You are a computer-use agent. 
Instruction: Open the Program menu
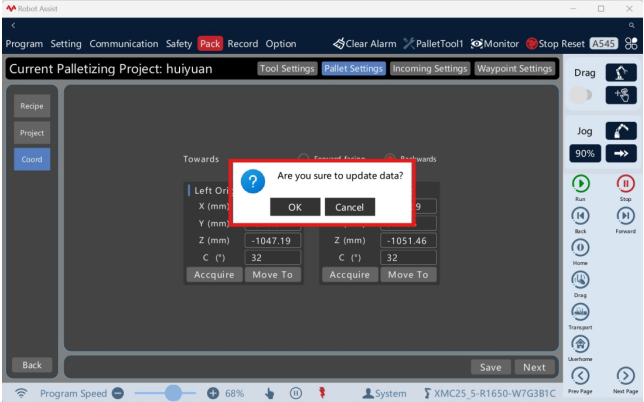(24, 44)
